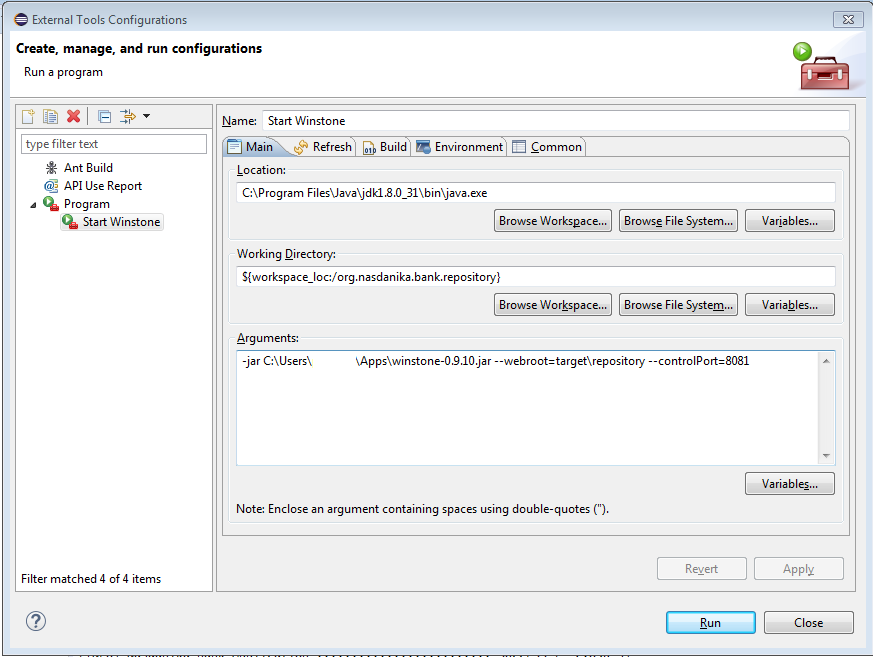Viewport: 873px width, 657px height.
Task: Click the Common tab icon
Action: point(519,147)
